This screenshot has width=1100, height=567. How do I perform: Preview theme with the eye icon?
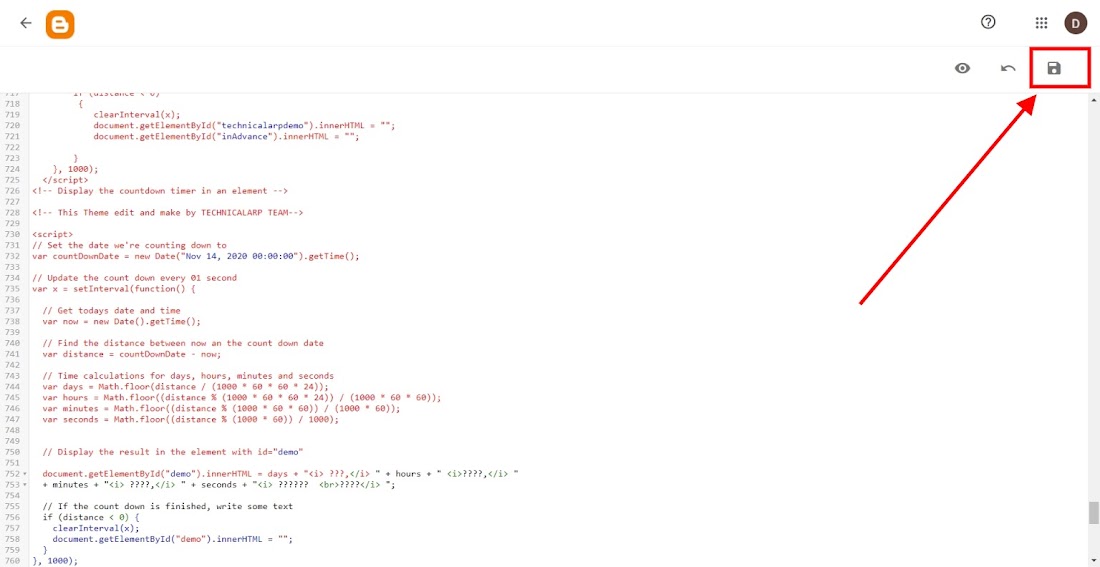[962, 68]
